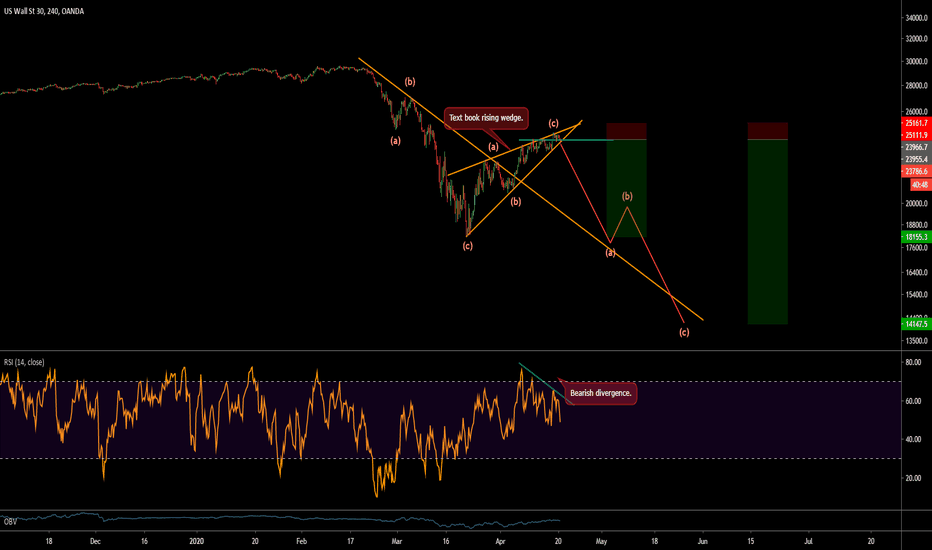Click the Dec label on time axis
Image resolution: width=932 pixels, height=550 pixels.
click(95, 541)
